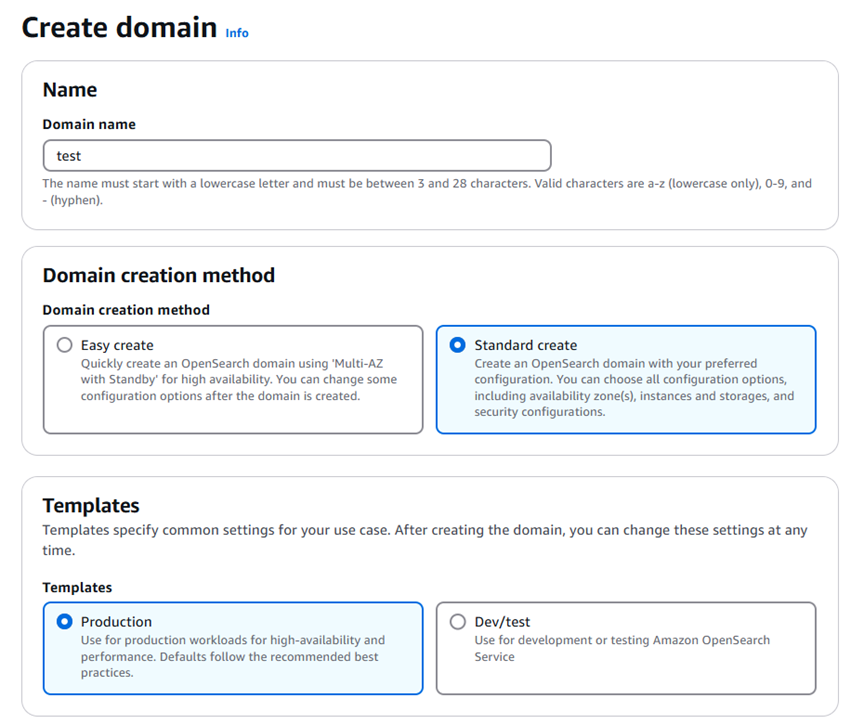Click the Standard create label text
The width and height of the screenshot is (851, 724).
[525, 345]
